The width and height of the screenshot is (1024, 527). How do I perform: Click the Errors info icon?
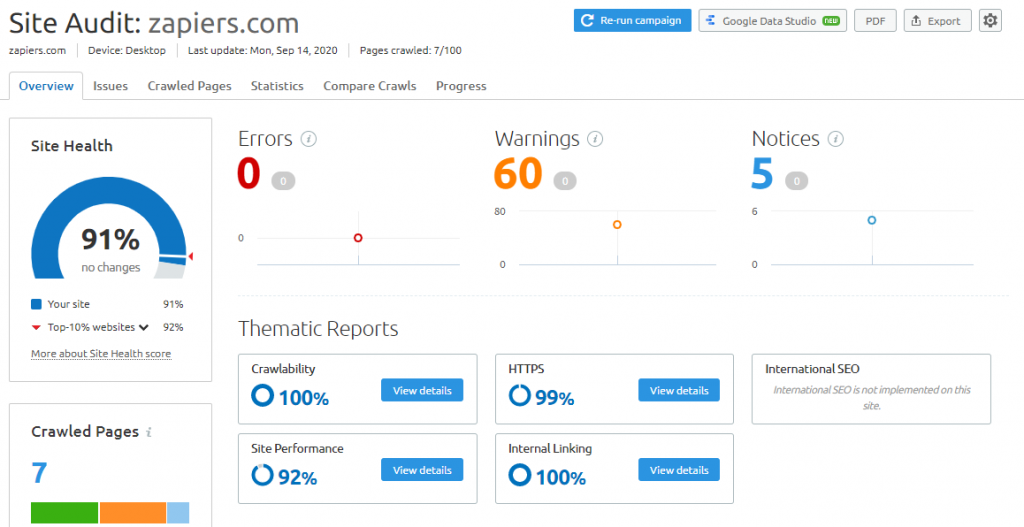[x=308, y=139]
